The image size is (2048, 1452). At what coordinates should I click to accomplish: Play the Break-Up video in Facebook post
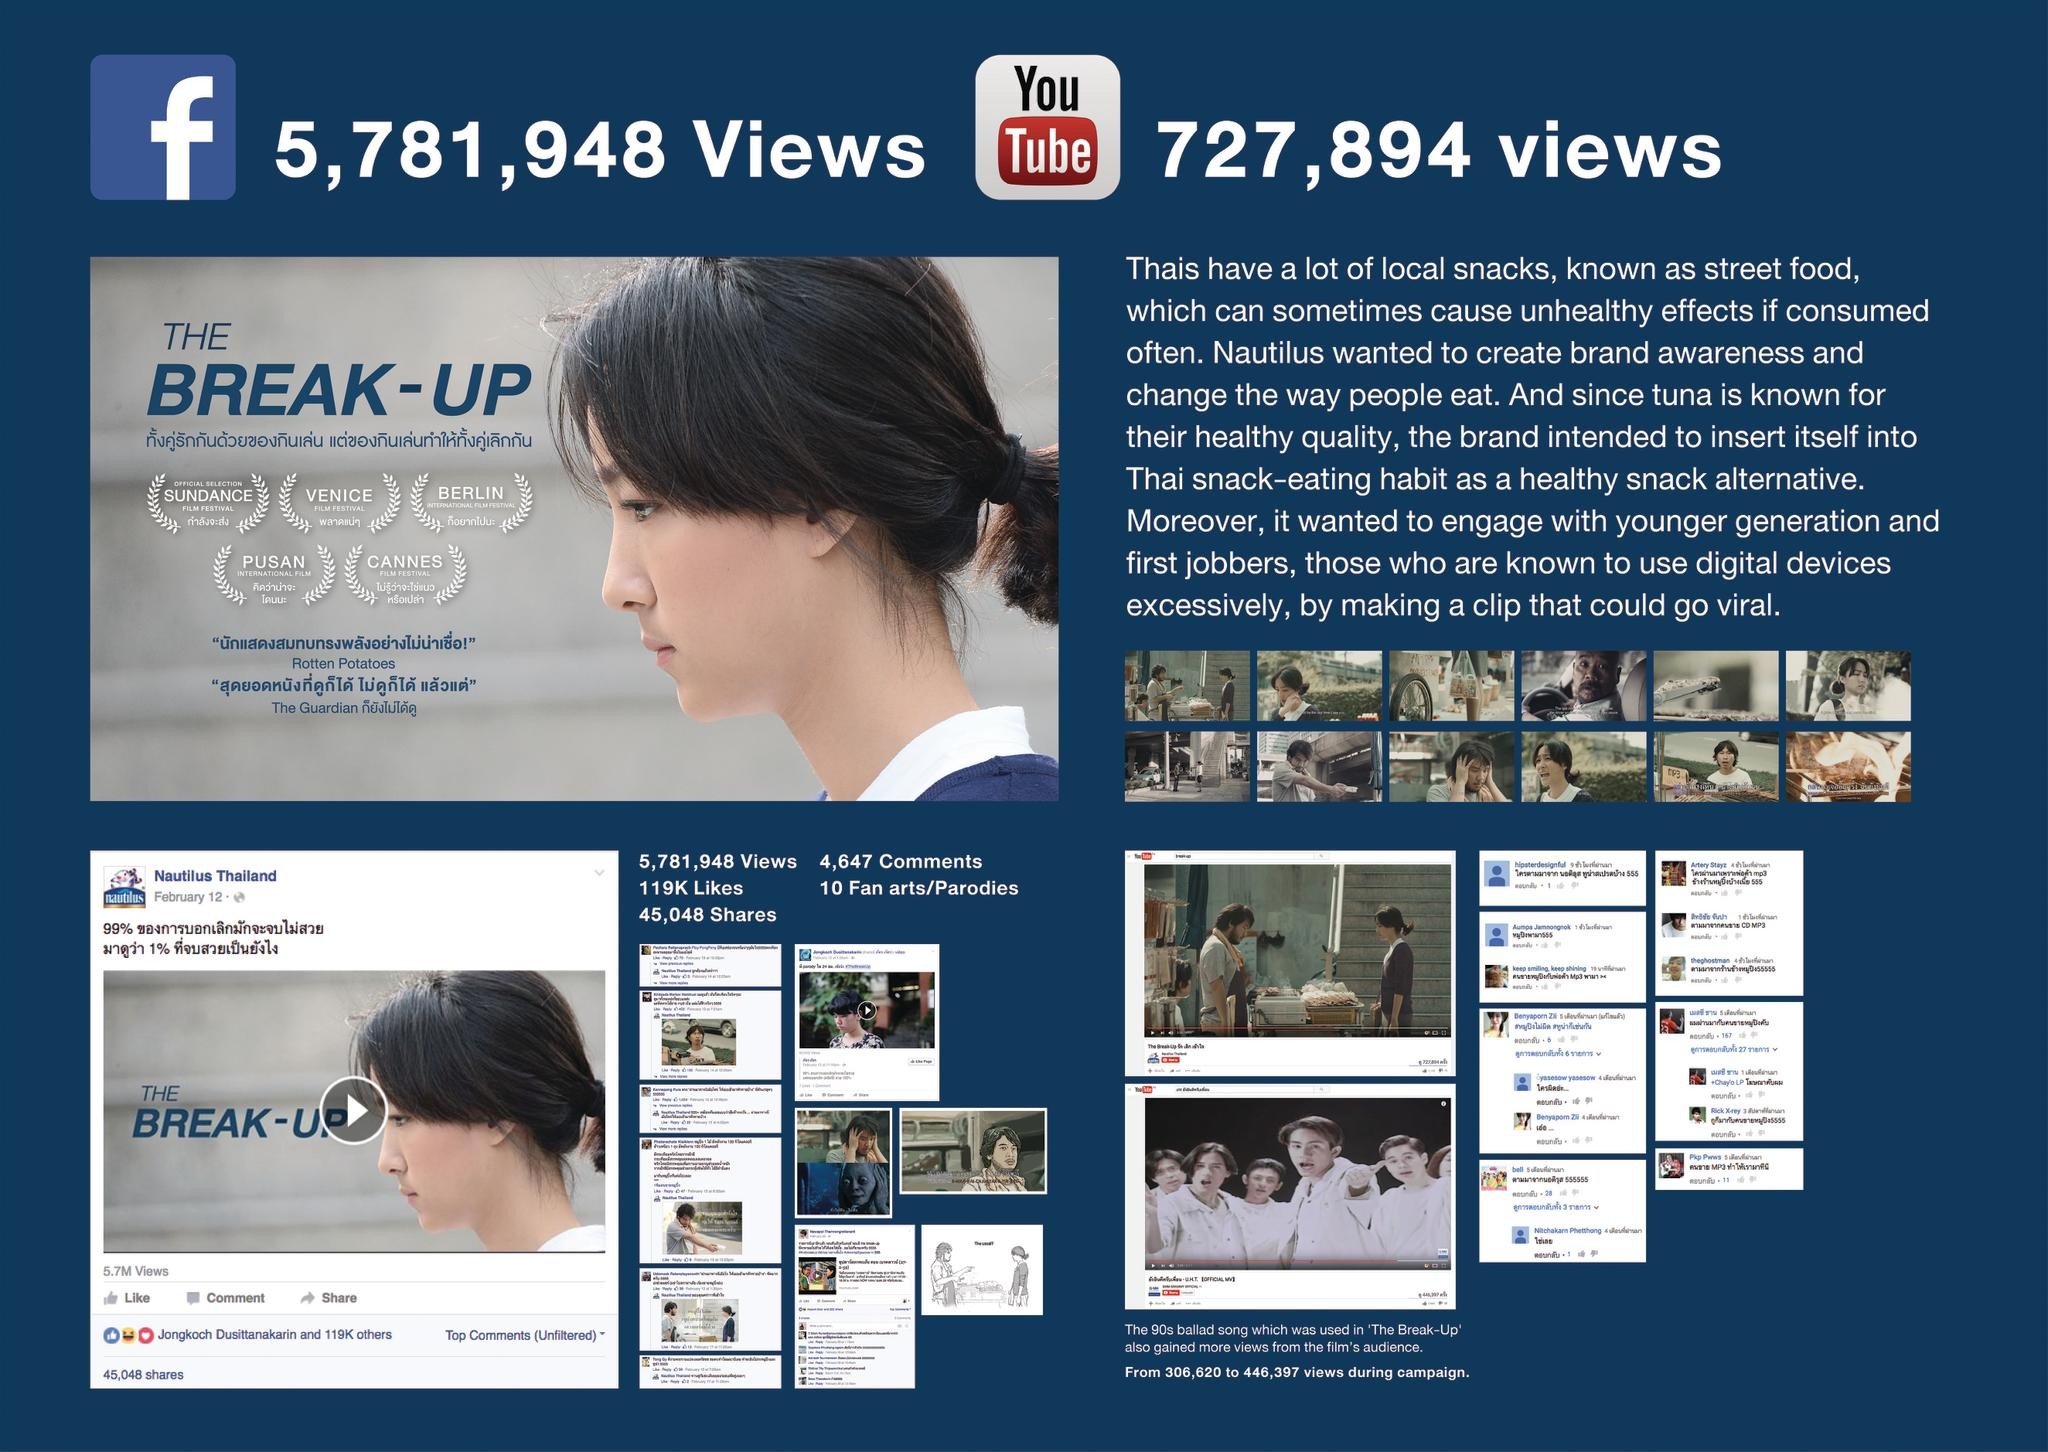point(354,1110)
